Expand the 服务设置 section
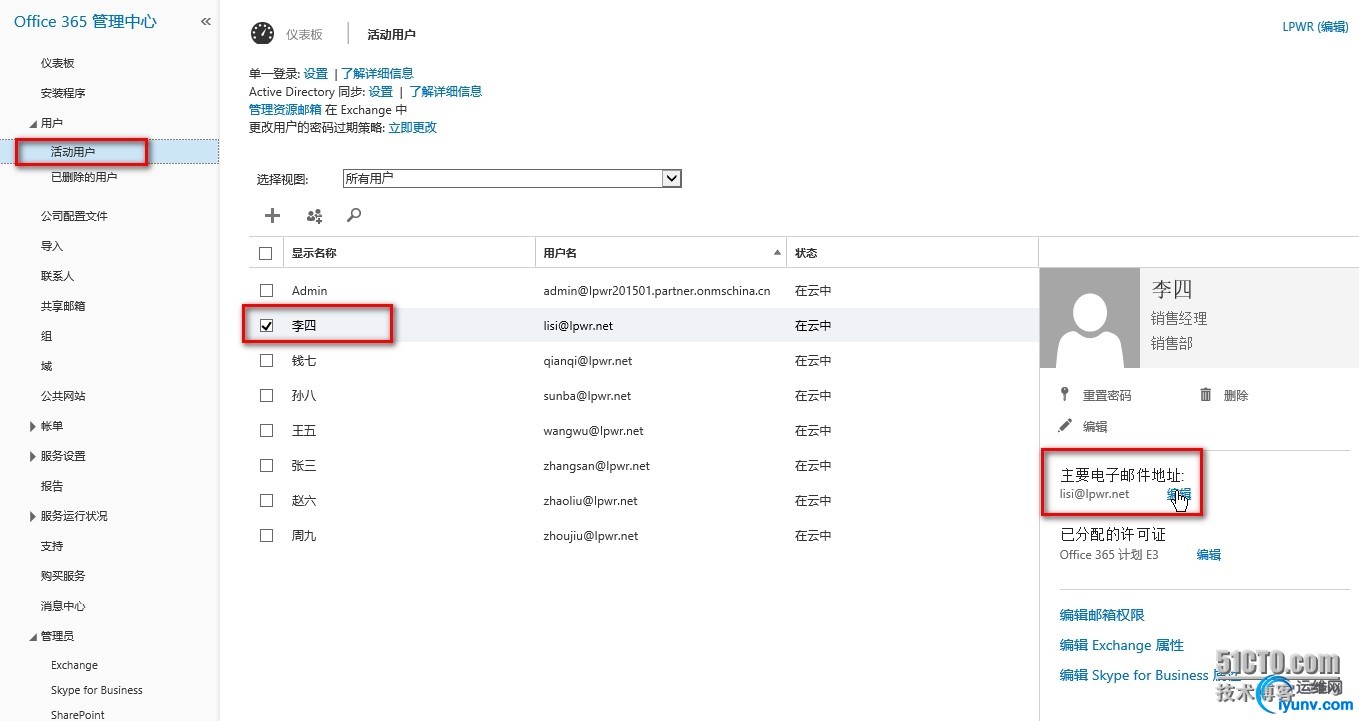Screen dimensions: 1359x721 tap(33, 456)
